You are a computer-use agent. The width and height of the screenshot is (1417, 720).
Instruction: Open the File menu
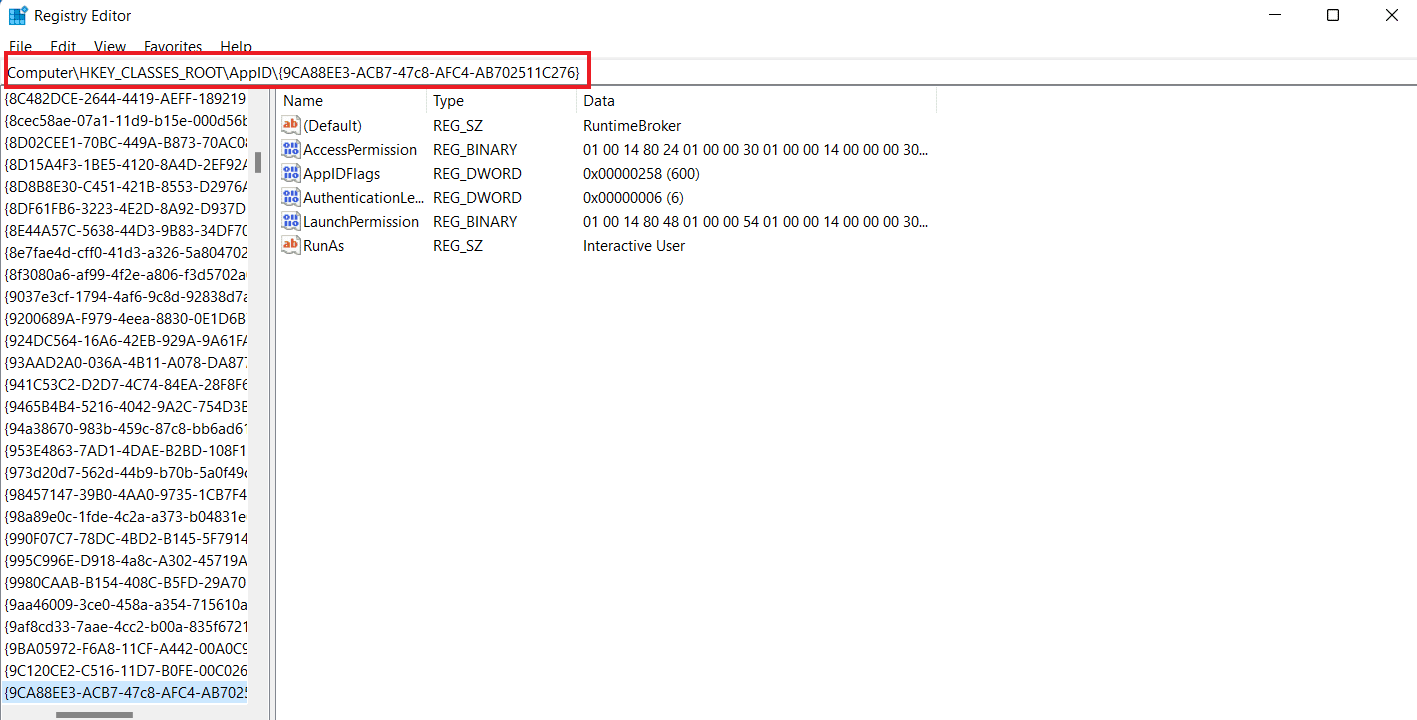pyautogui.click(x=21, y=47)
